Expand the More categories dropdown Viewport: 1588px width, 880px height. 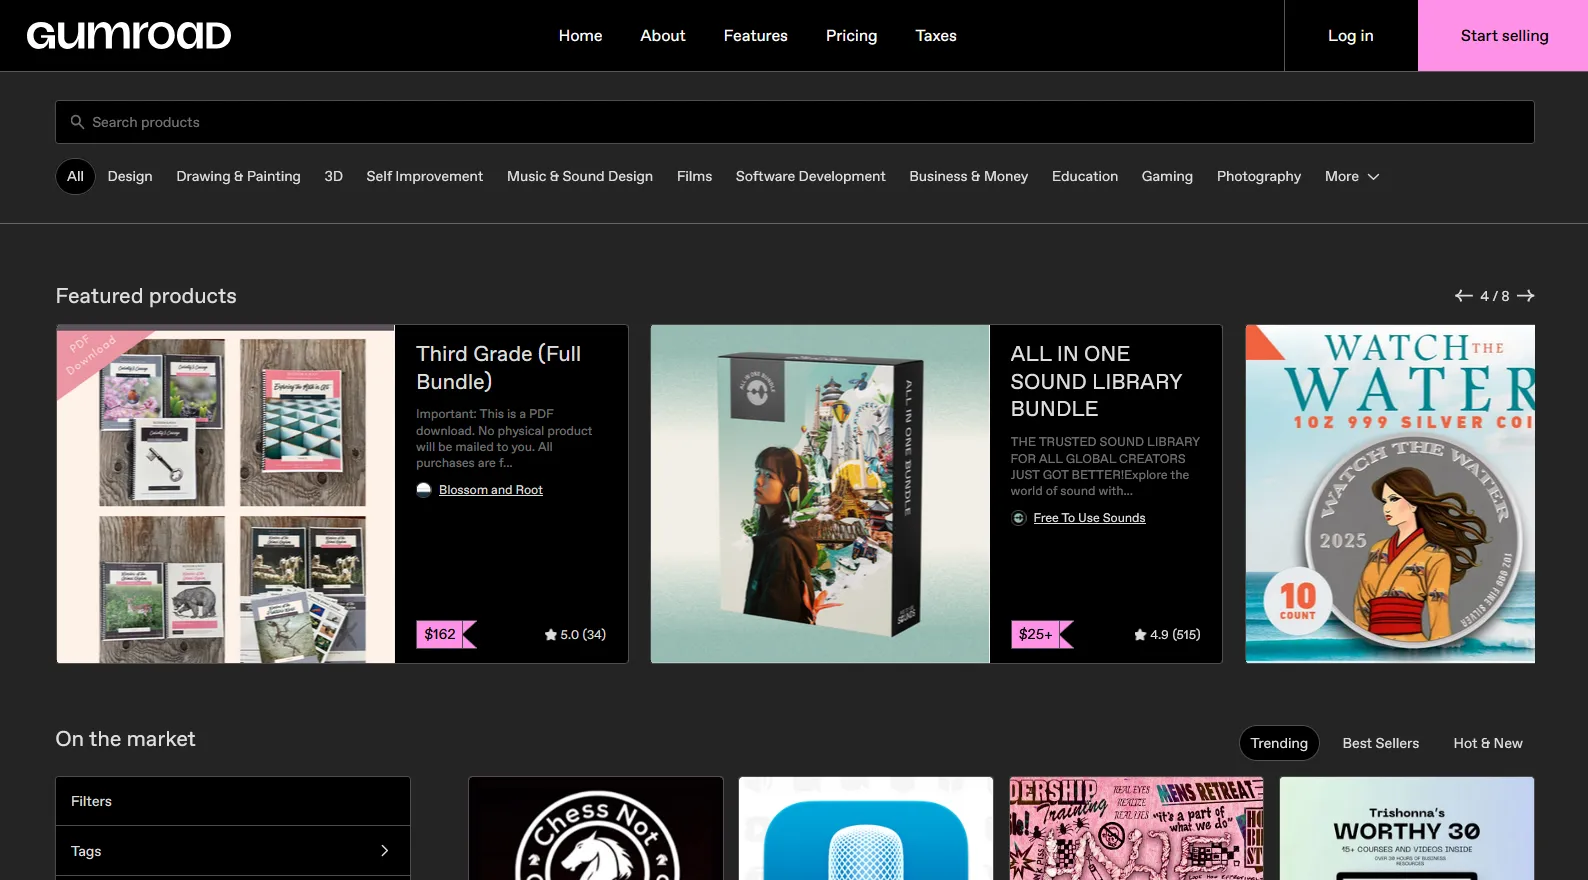[x=1351, y=176]
